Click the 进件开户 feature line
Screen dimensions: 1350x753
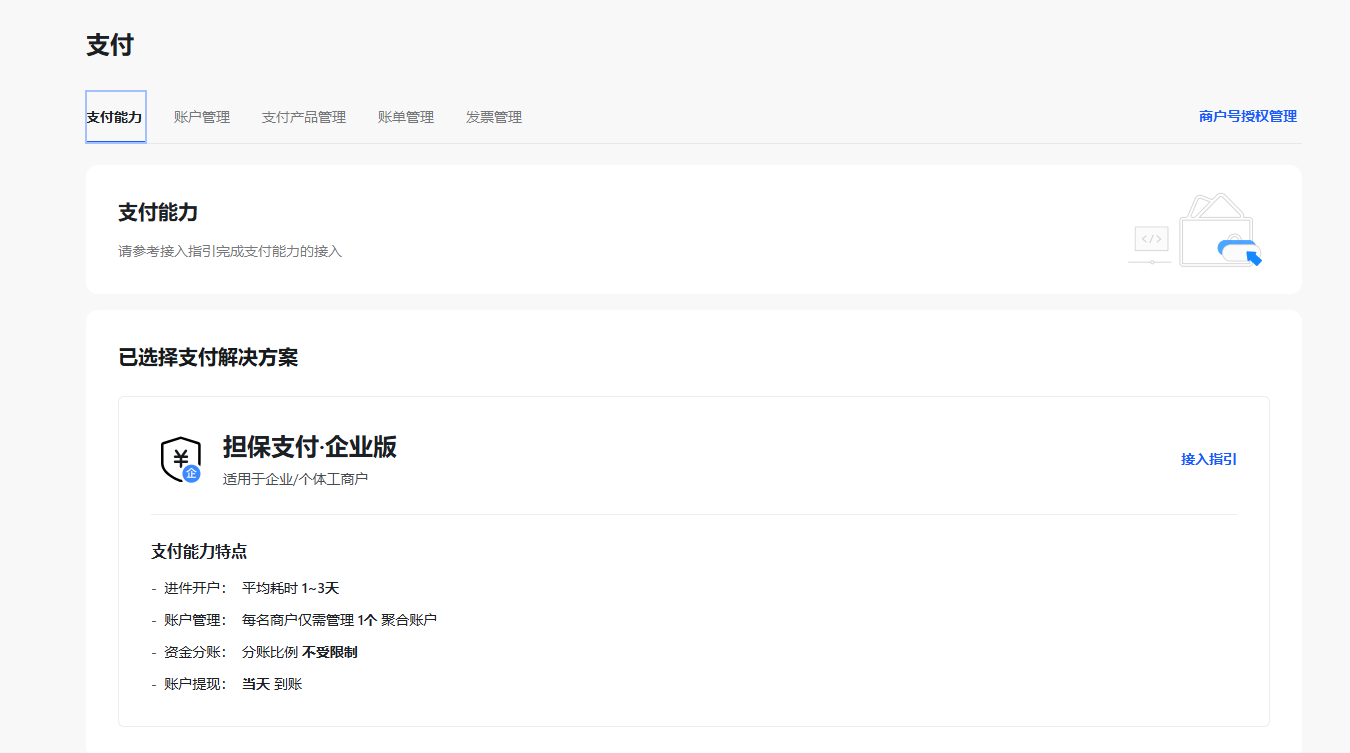250,588
